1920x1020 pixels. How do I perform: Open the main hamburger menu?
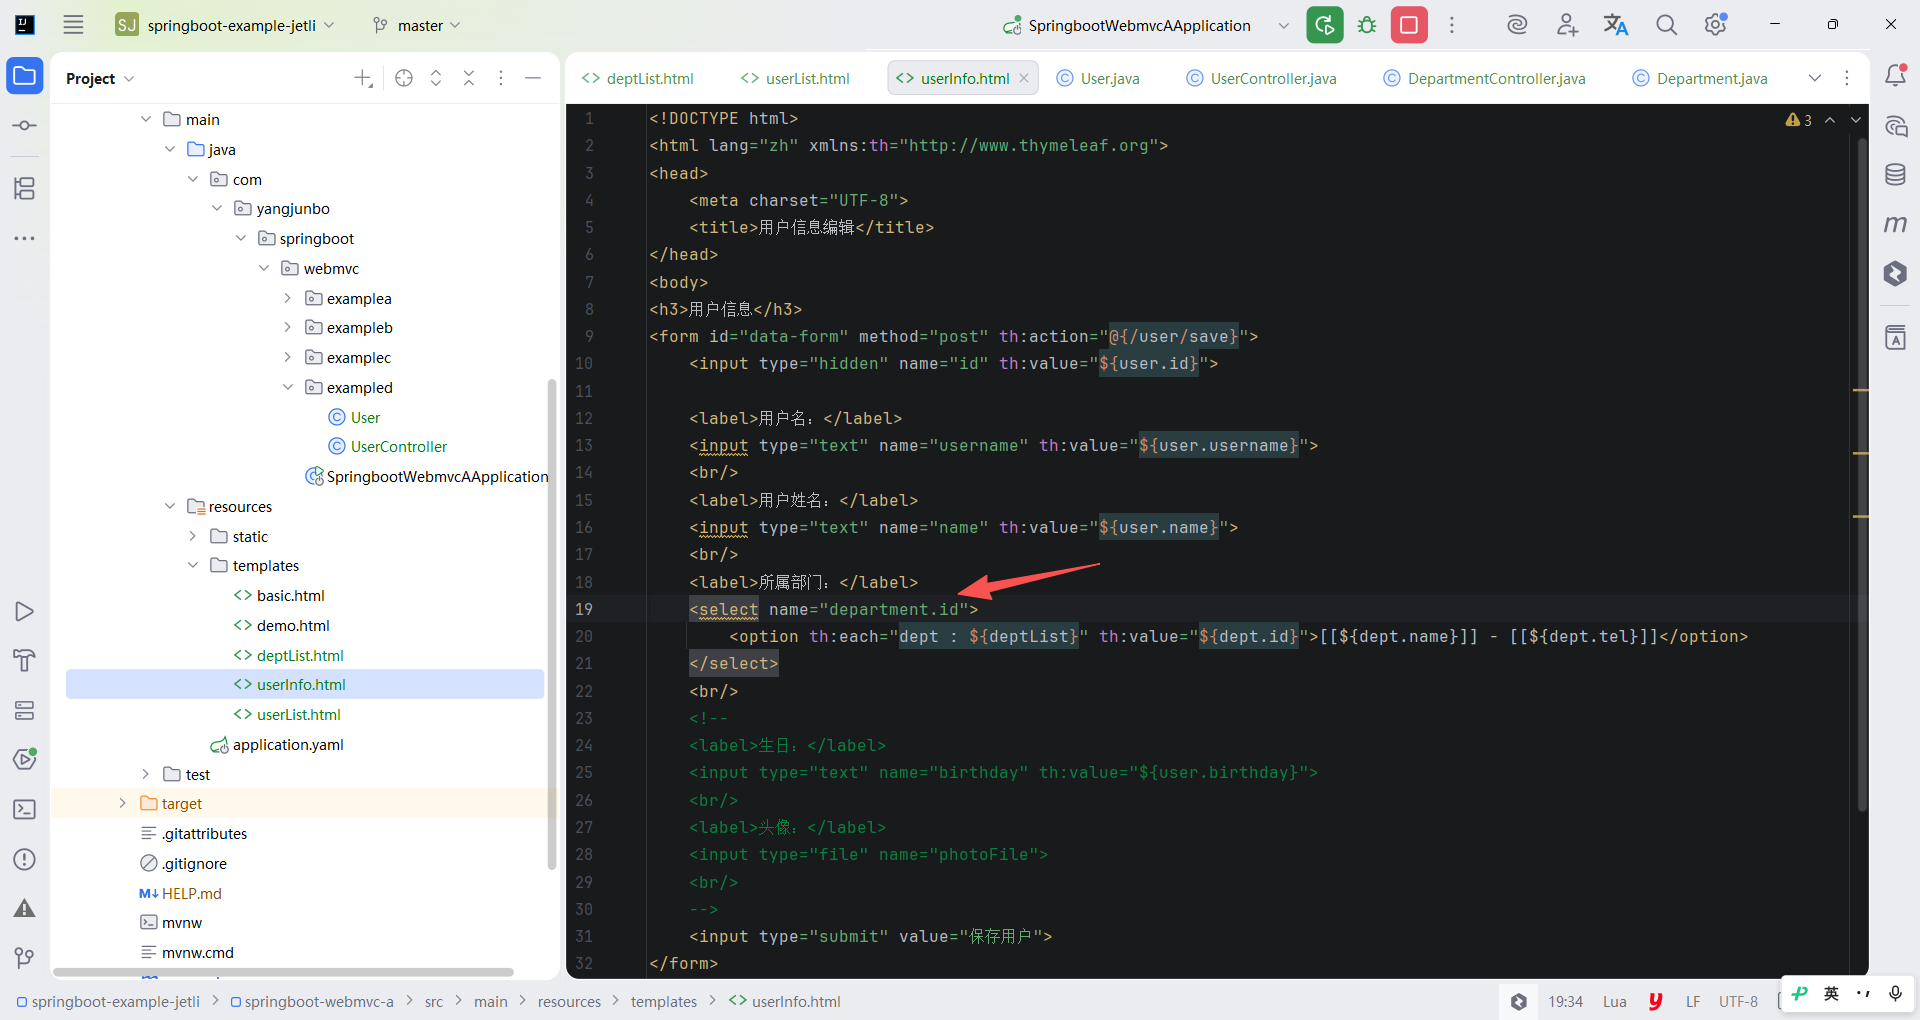point(73,25)
